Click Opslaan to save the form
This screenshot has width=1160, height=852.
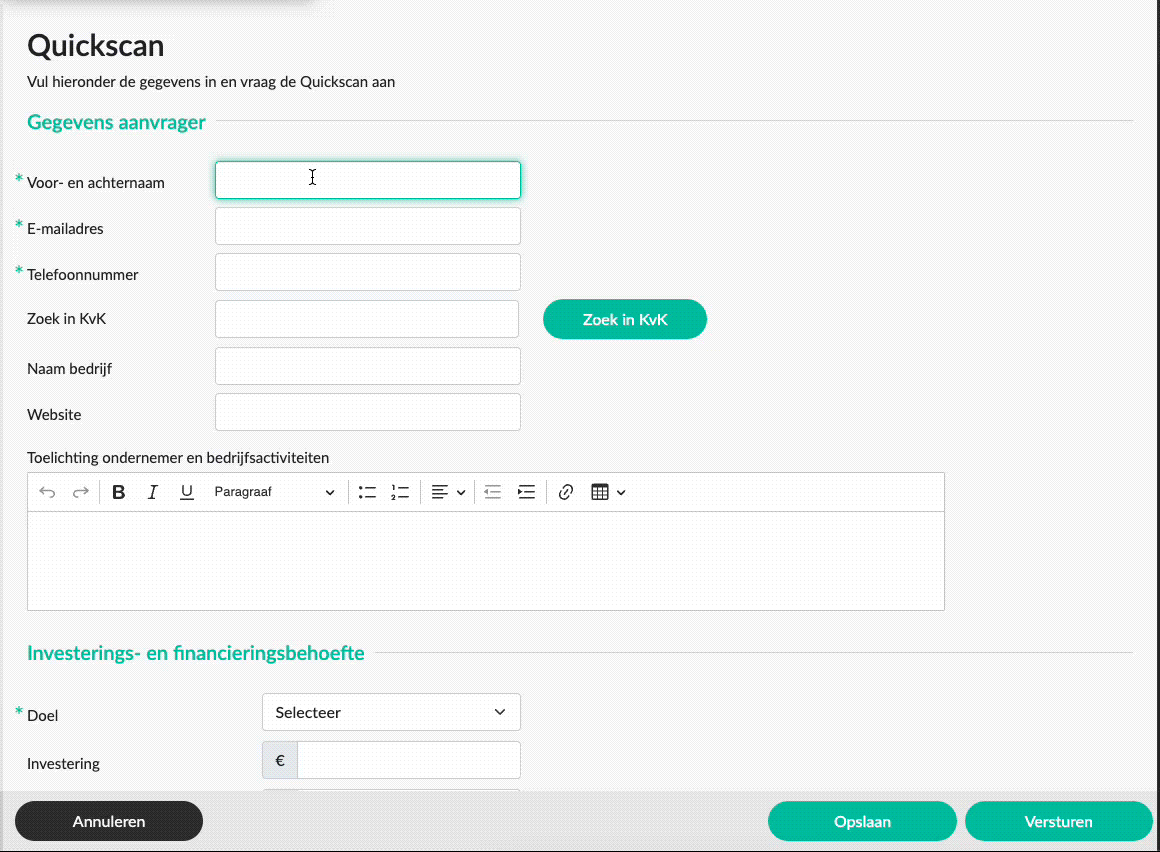coord(862,822)
